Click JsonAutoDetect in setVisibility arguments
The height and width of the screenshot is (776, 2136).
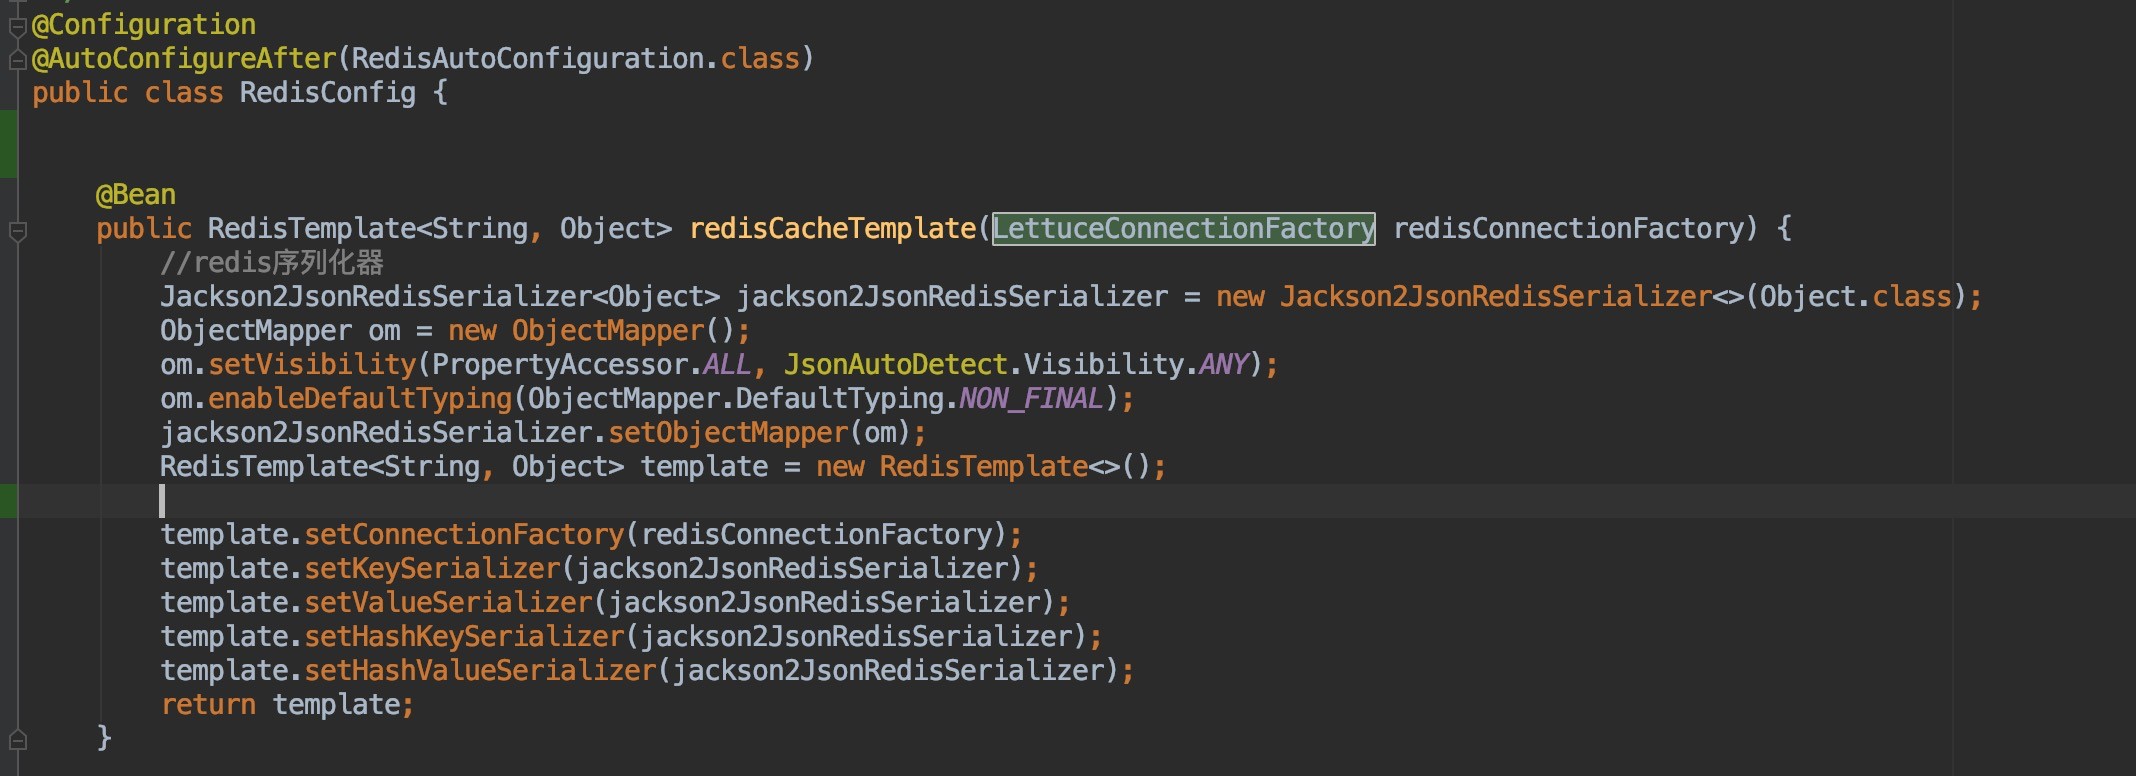(x=896, y=365)
